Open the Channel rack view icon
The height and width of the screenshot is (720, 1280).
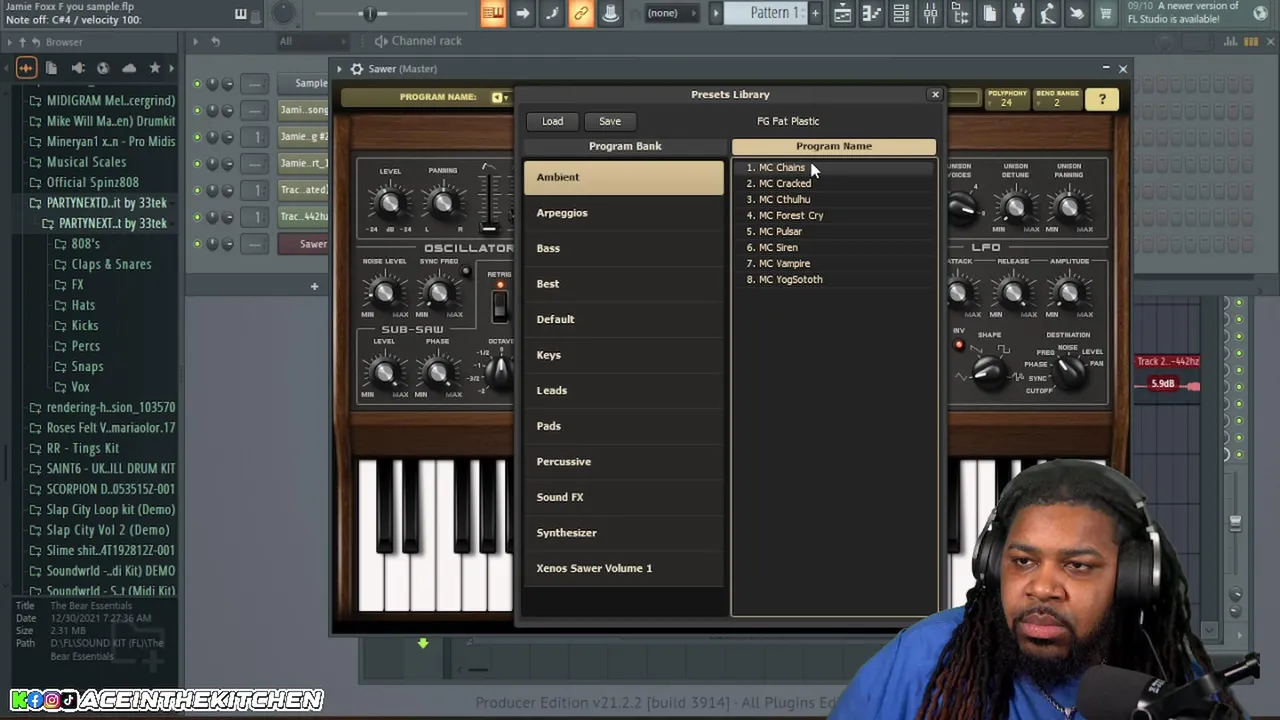coord(901,13)
